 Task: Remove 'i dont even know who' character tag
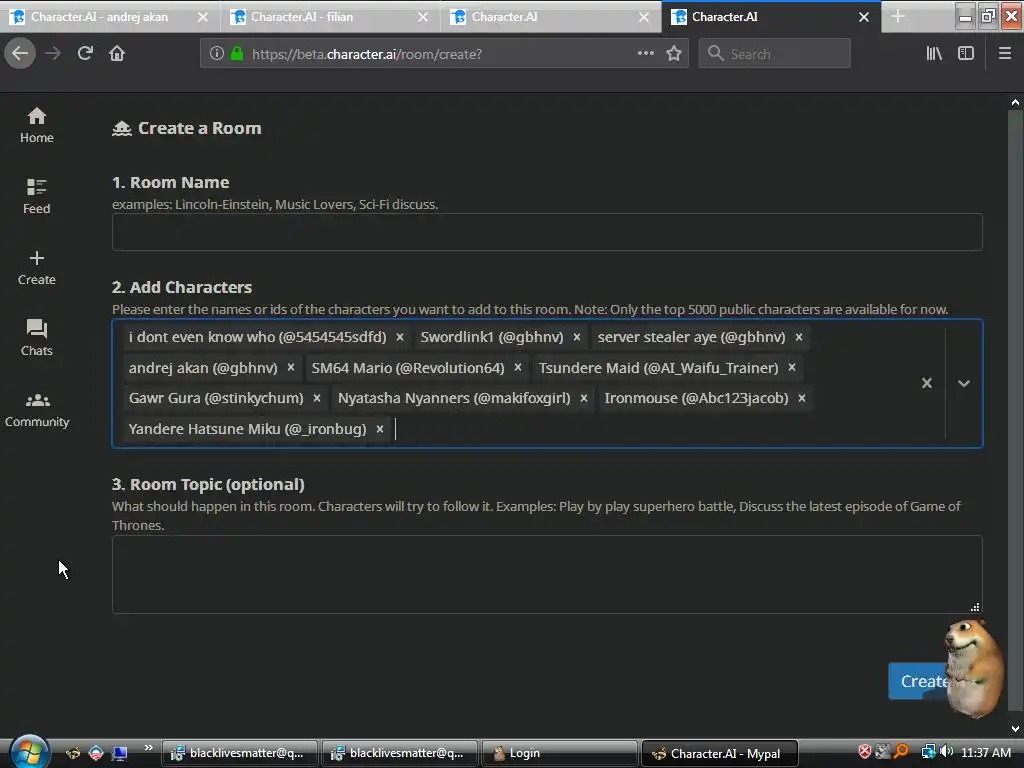[400, 337]
